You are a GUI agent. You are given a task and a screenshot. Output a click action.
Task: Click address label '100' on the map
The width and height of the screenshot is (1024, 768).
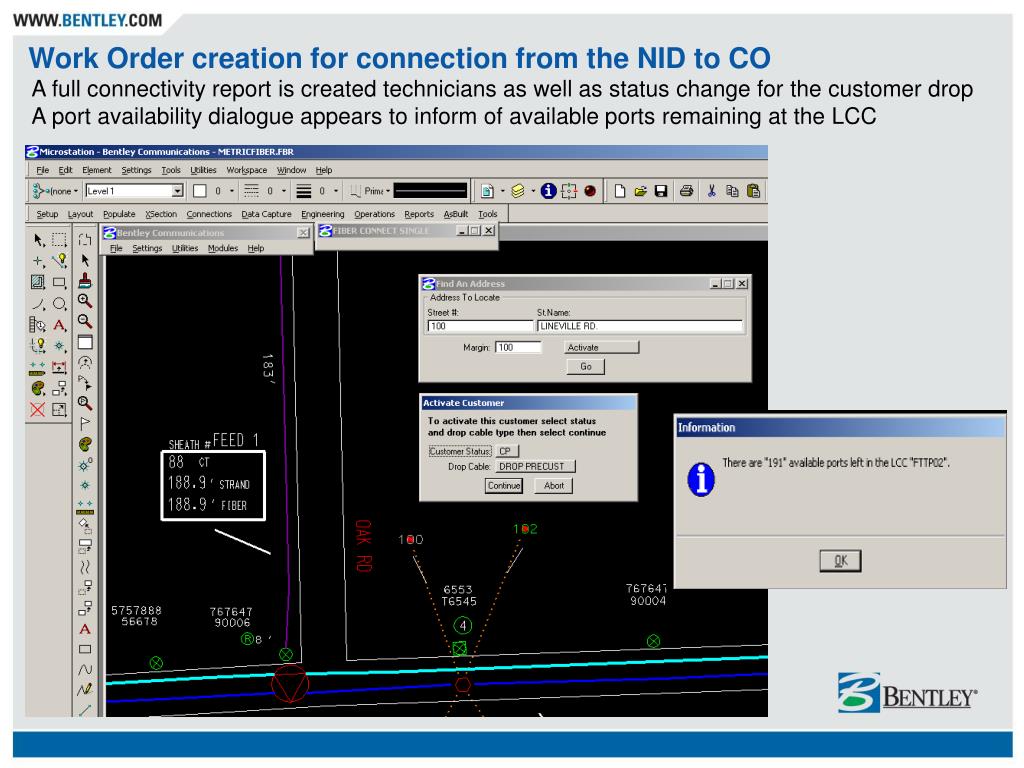click(411, 539)
